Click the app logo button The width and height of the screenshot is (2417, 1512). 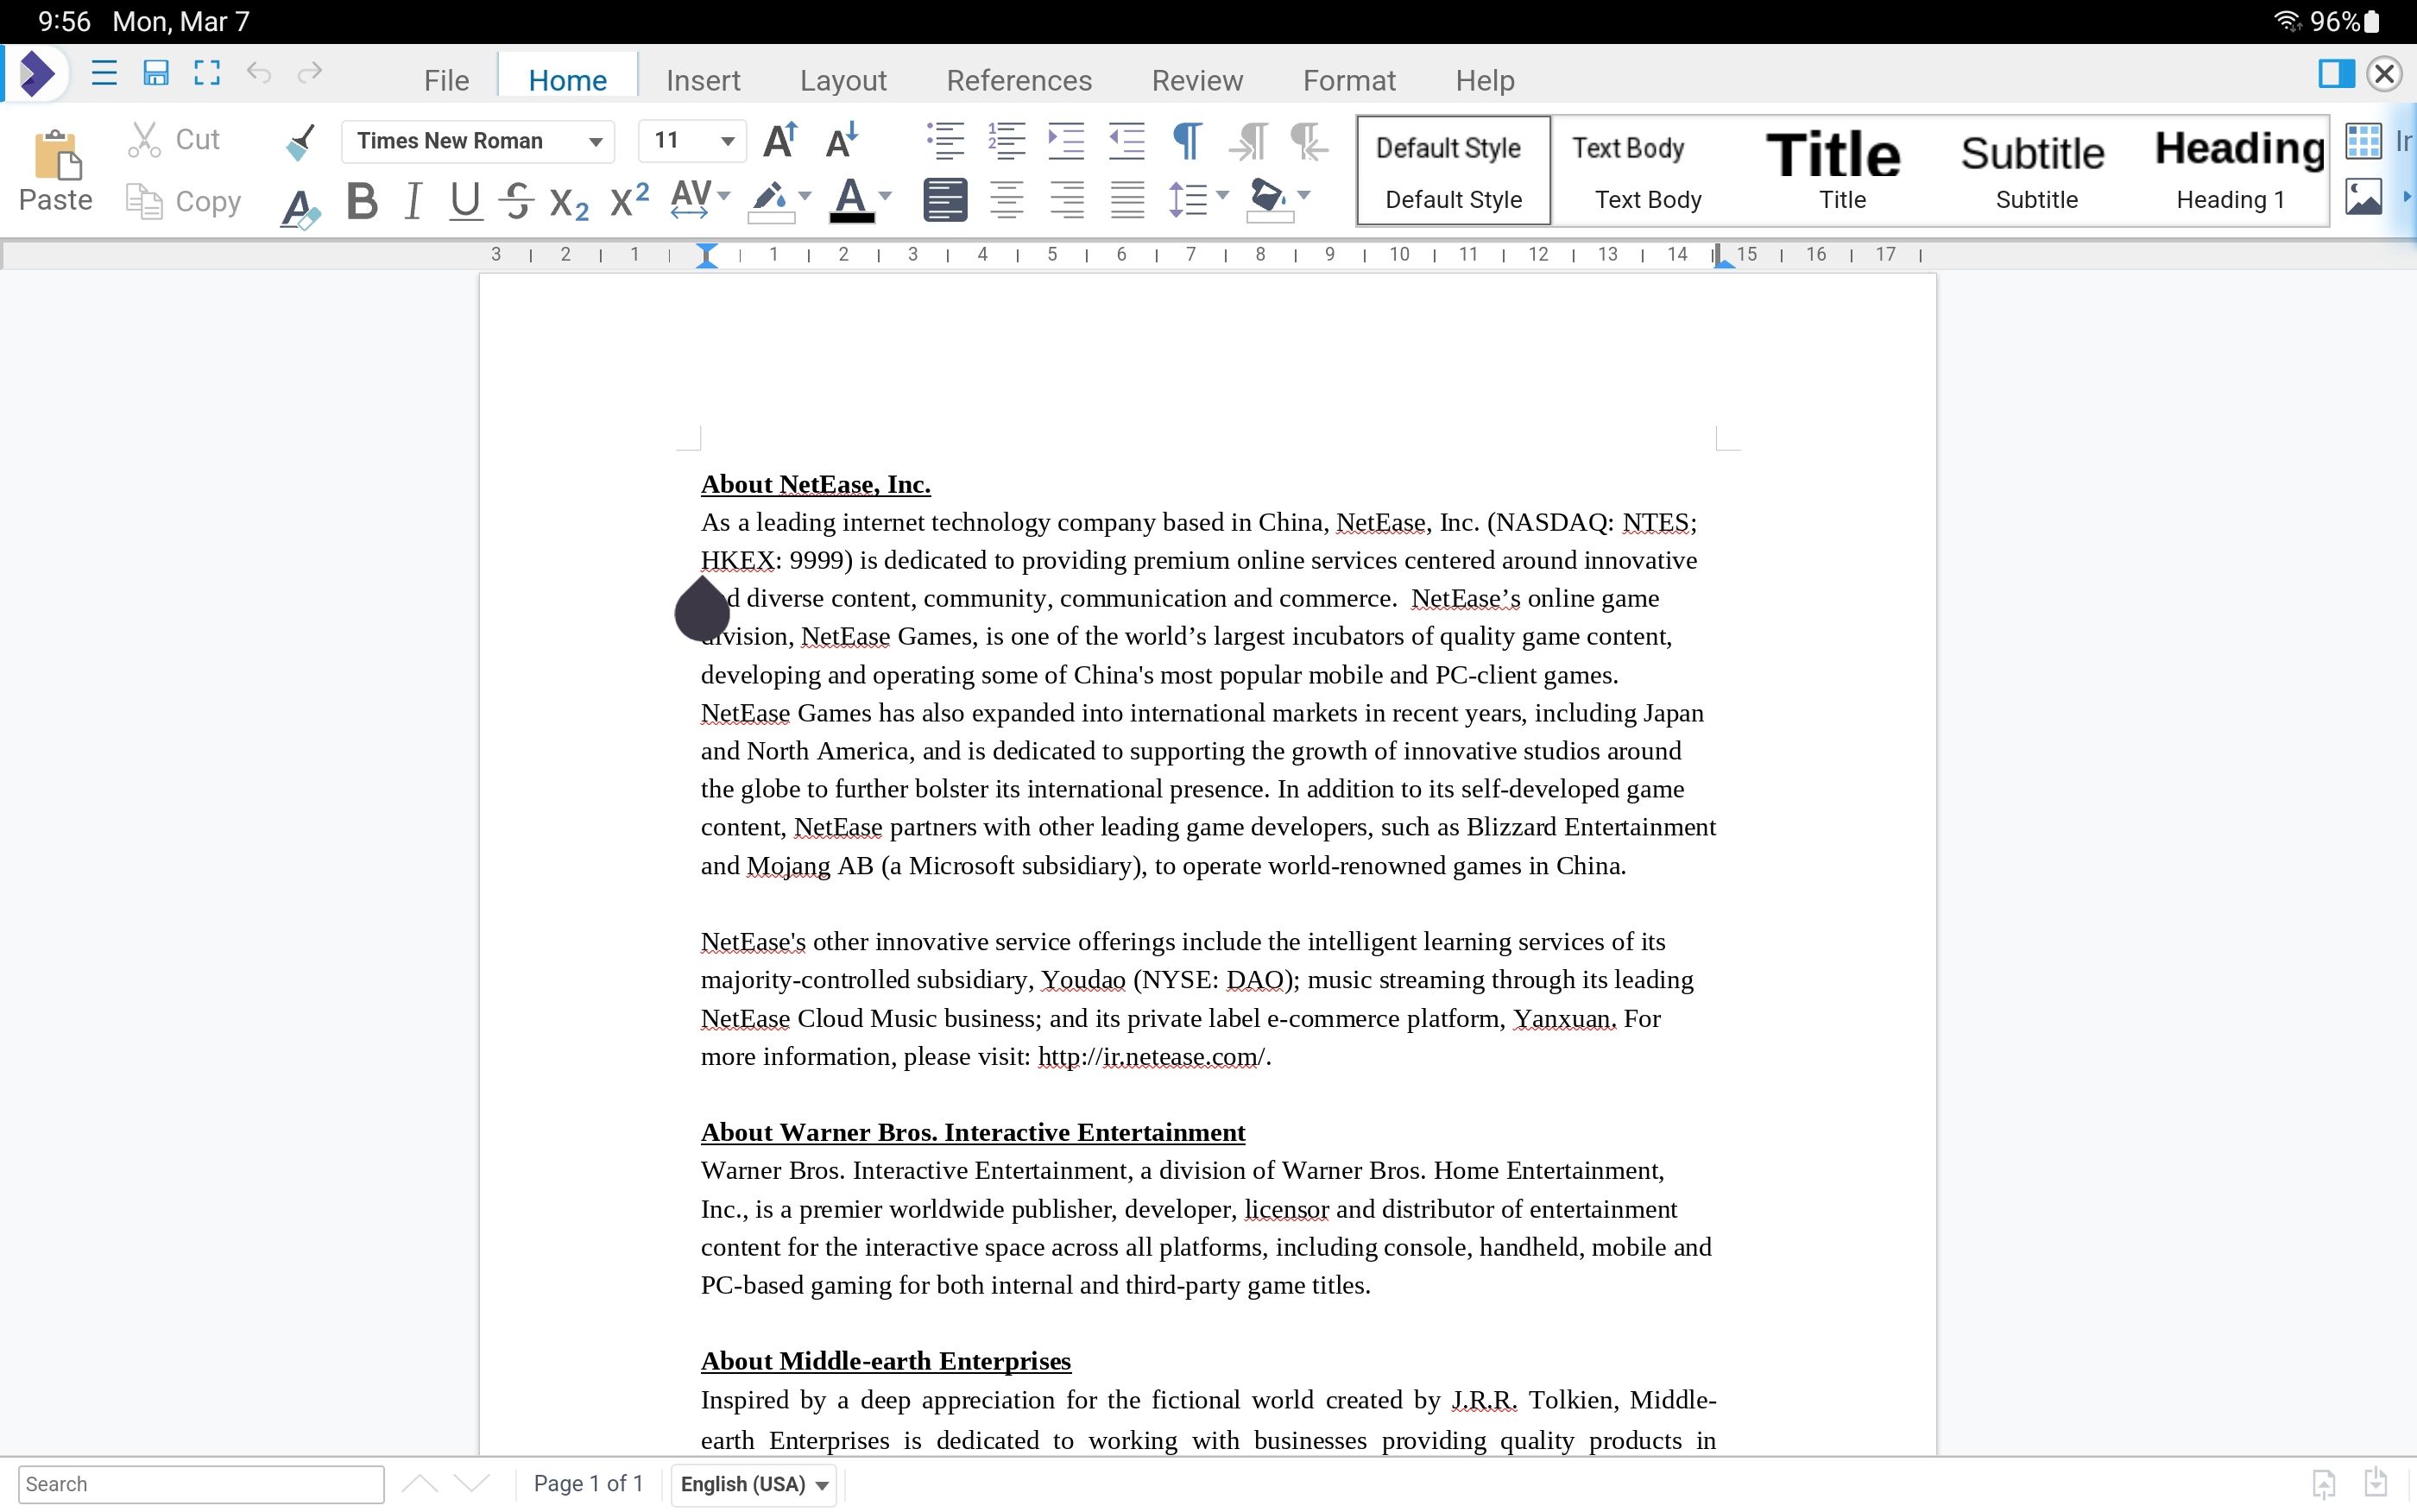click(x=37, y=73)
